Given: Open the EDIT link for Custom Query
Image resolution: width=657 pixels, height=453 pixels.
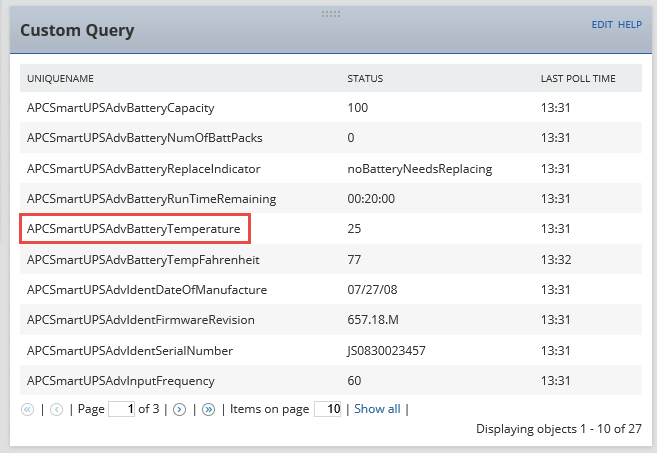Looking at the screenshot, I should point(602,25).
